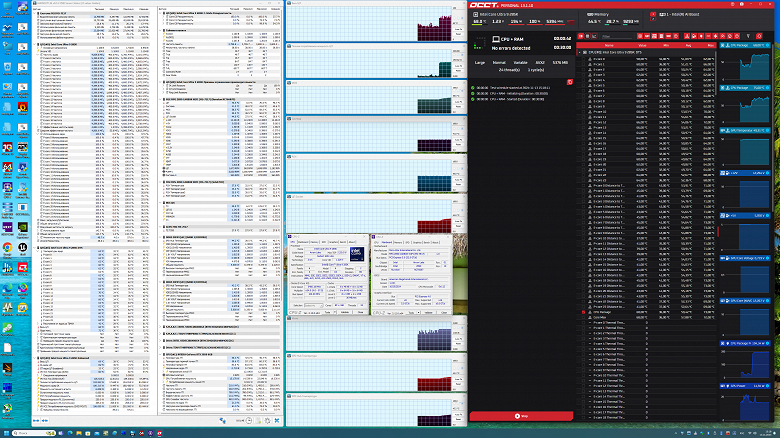Click HWiNFO clock icon in bottom toolbar
The width and height of the screenshot is (780, 438).
249,421
